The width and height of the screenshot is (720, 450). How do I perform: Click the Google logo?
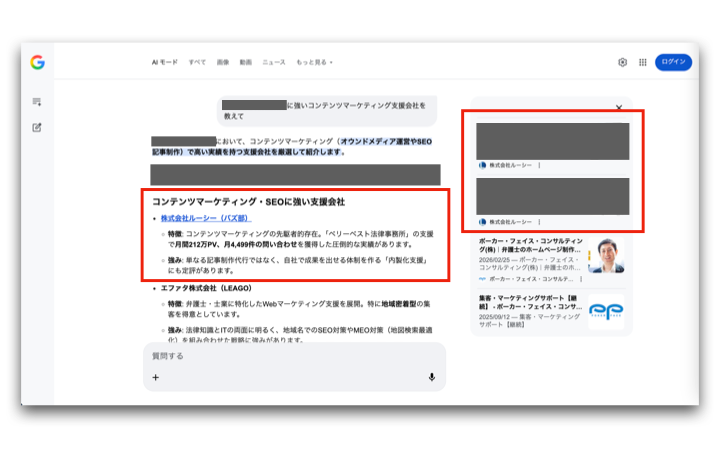tap(37, 62)
